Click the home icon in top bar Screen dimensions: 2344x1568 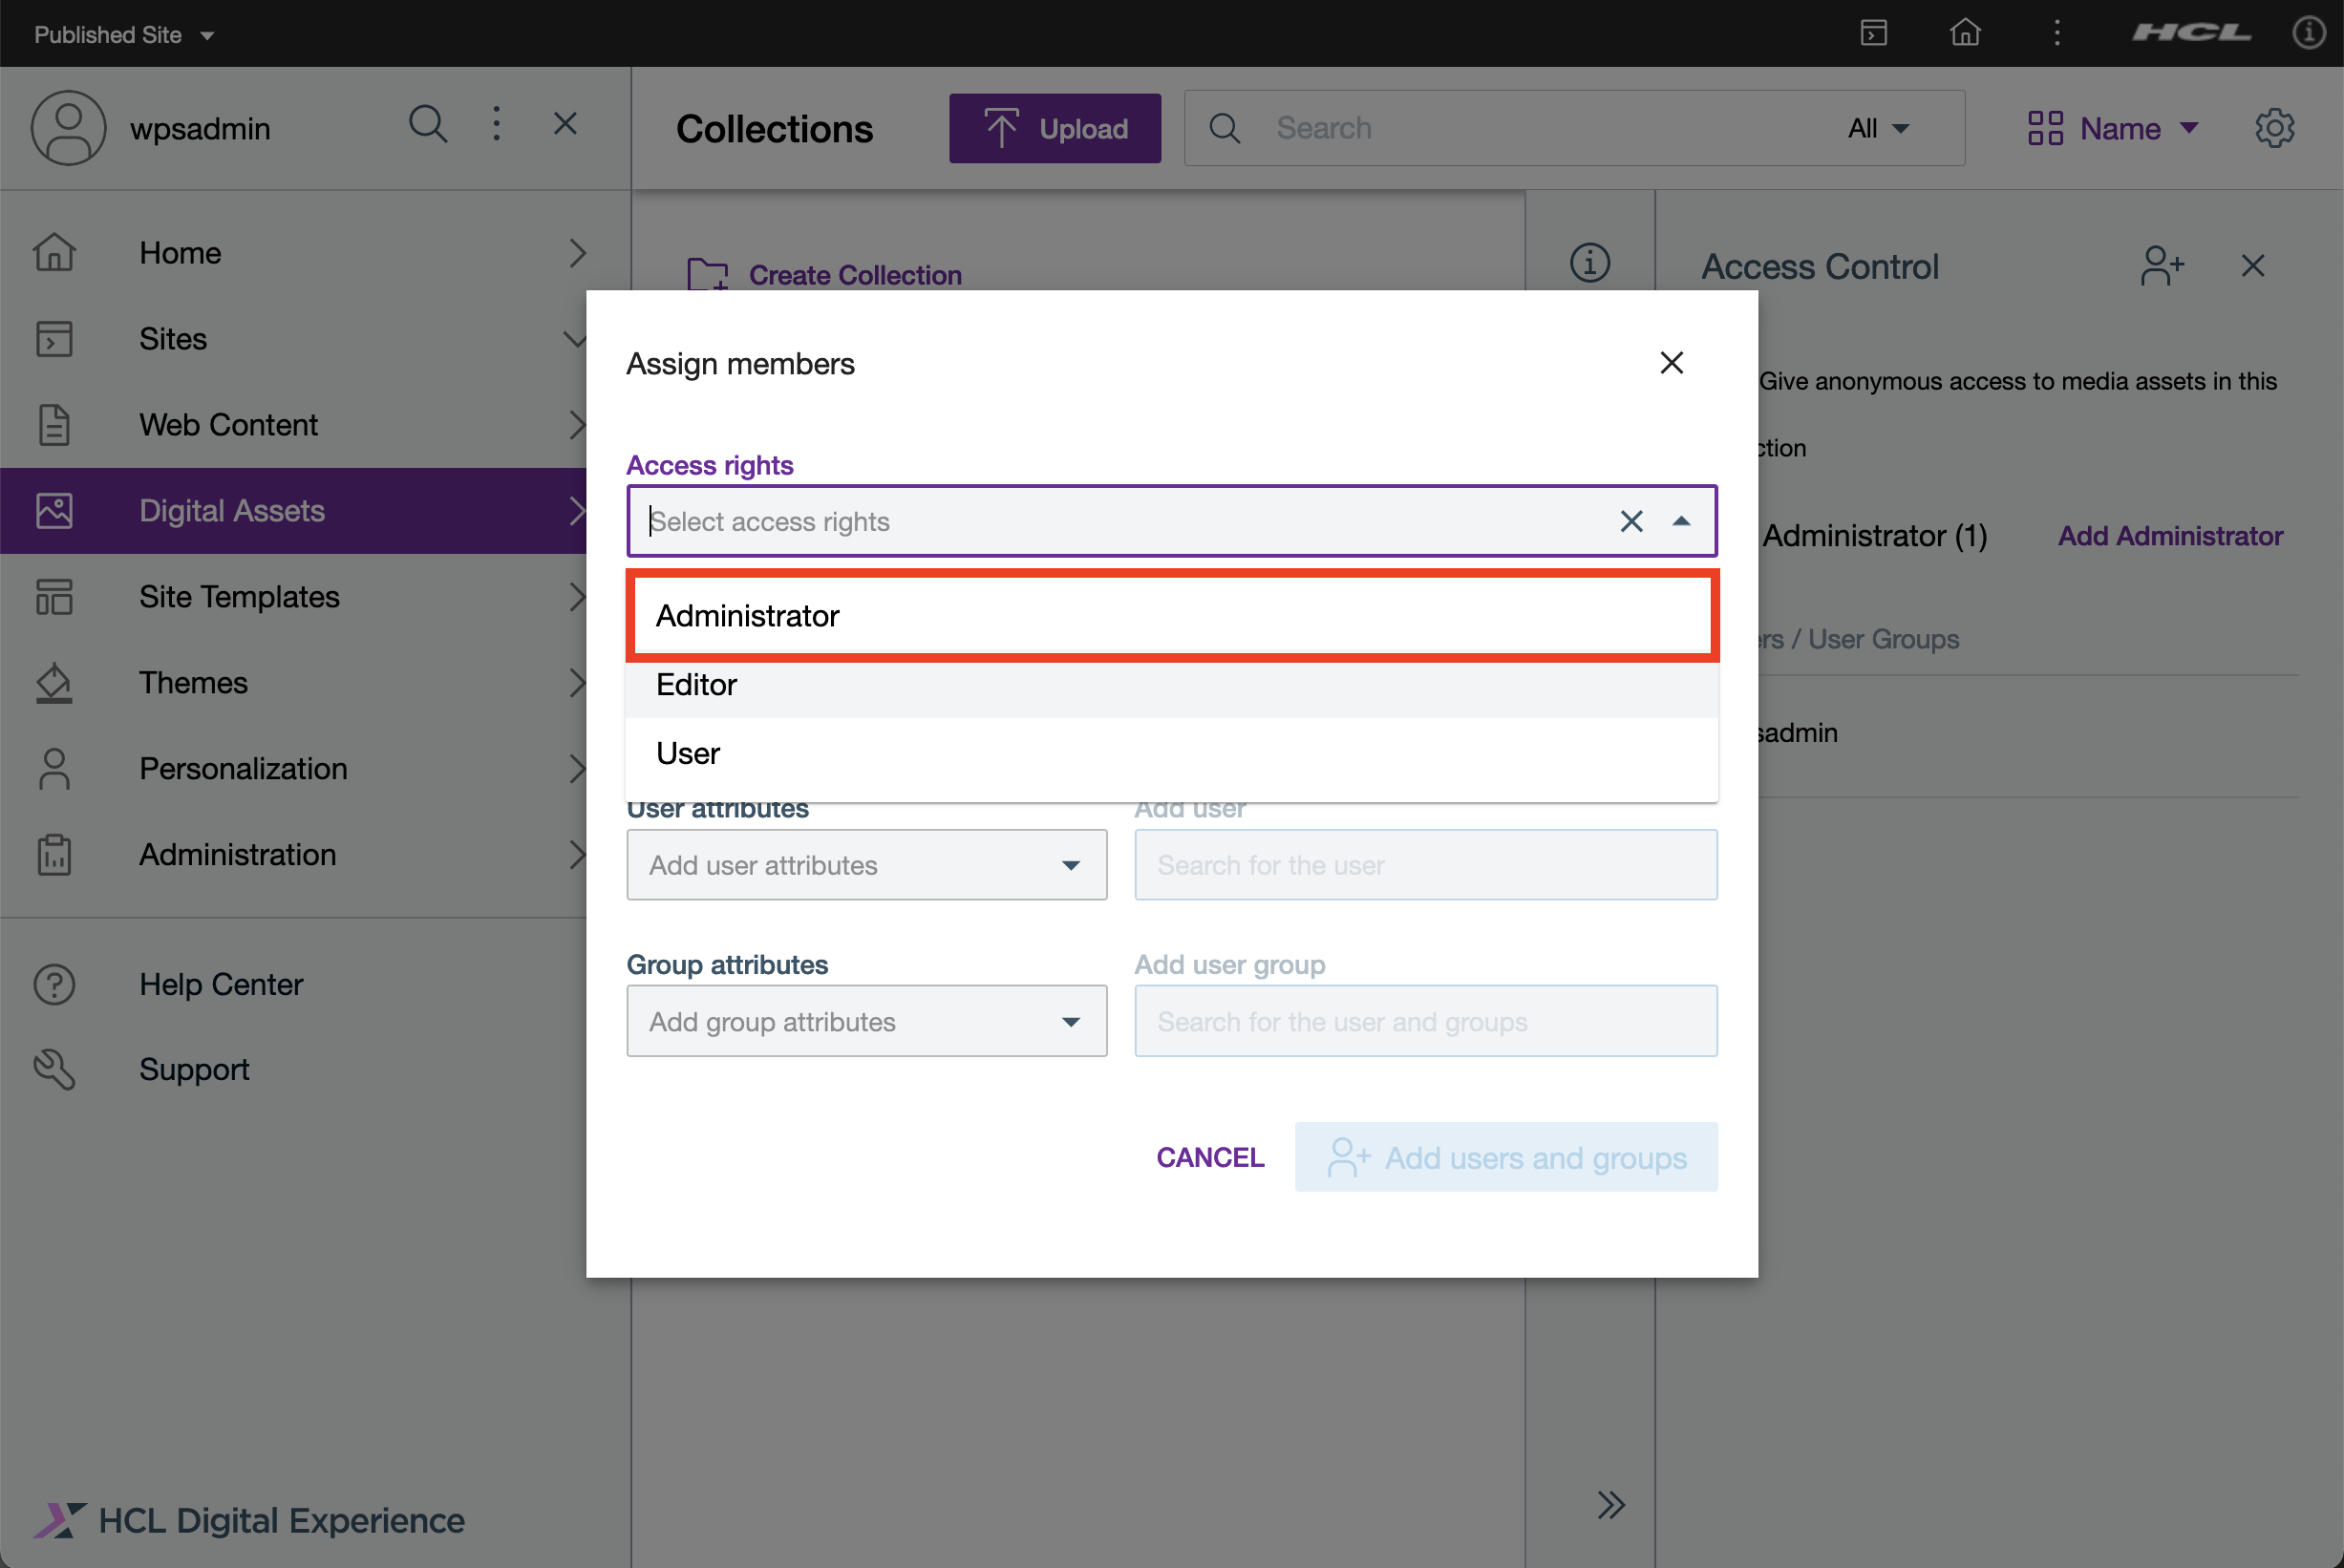click(1964, 33)
